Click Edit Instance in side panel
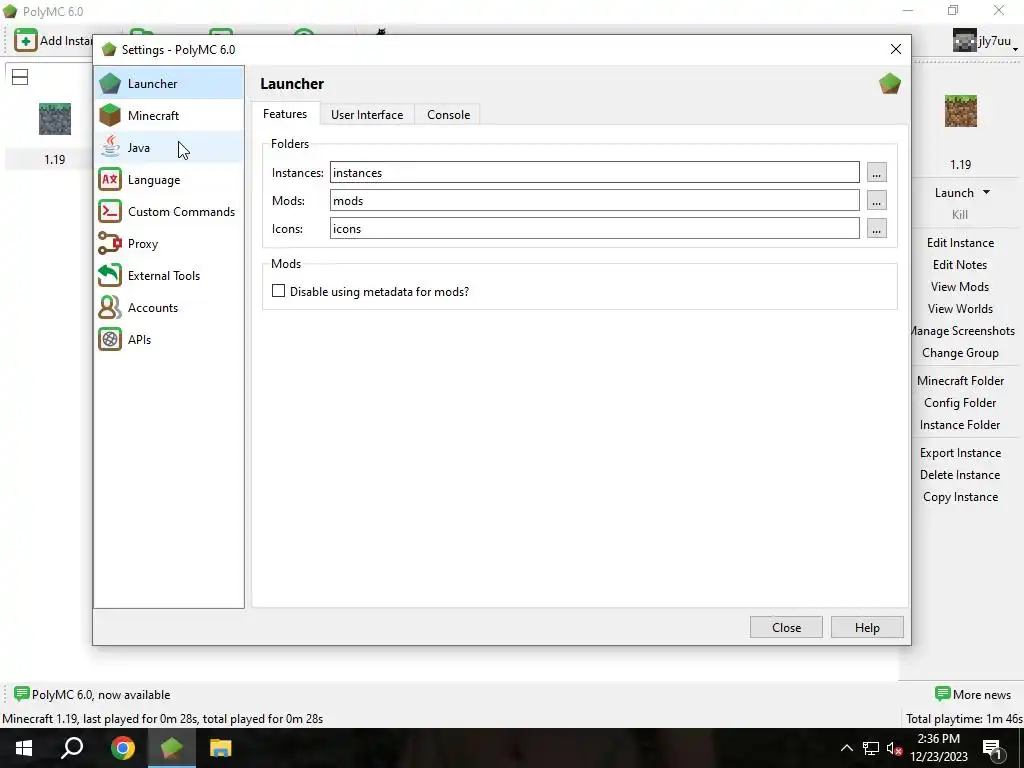Screen dimensions: 1024x768 click(x=960, y=243)
